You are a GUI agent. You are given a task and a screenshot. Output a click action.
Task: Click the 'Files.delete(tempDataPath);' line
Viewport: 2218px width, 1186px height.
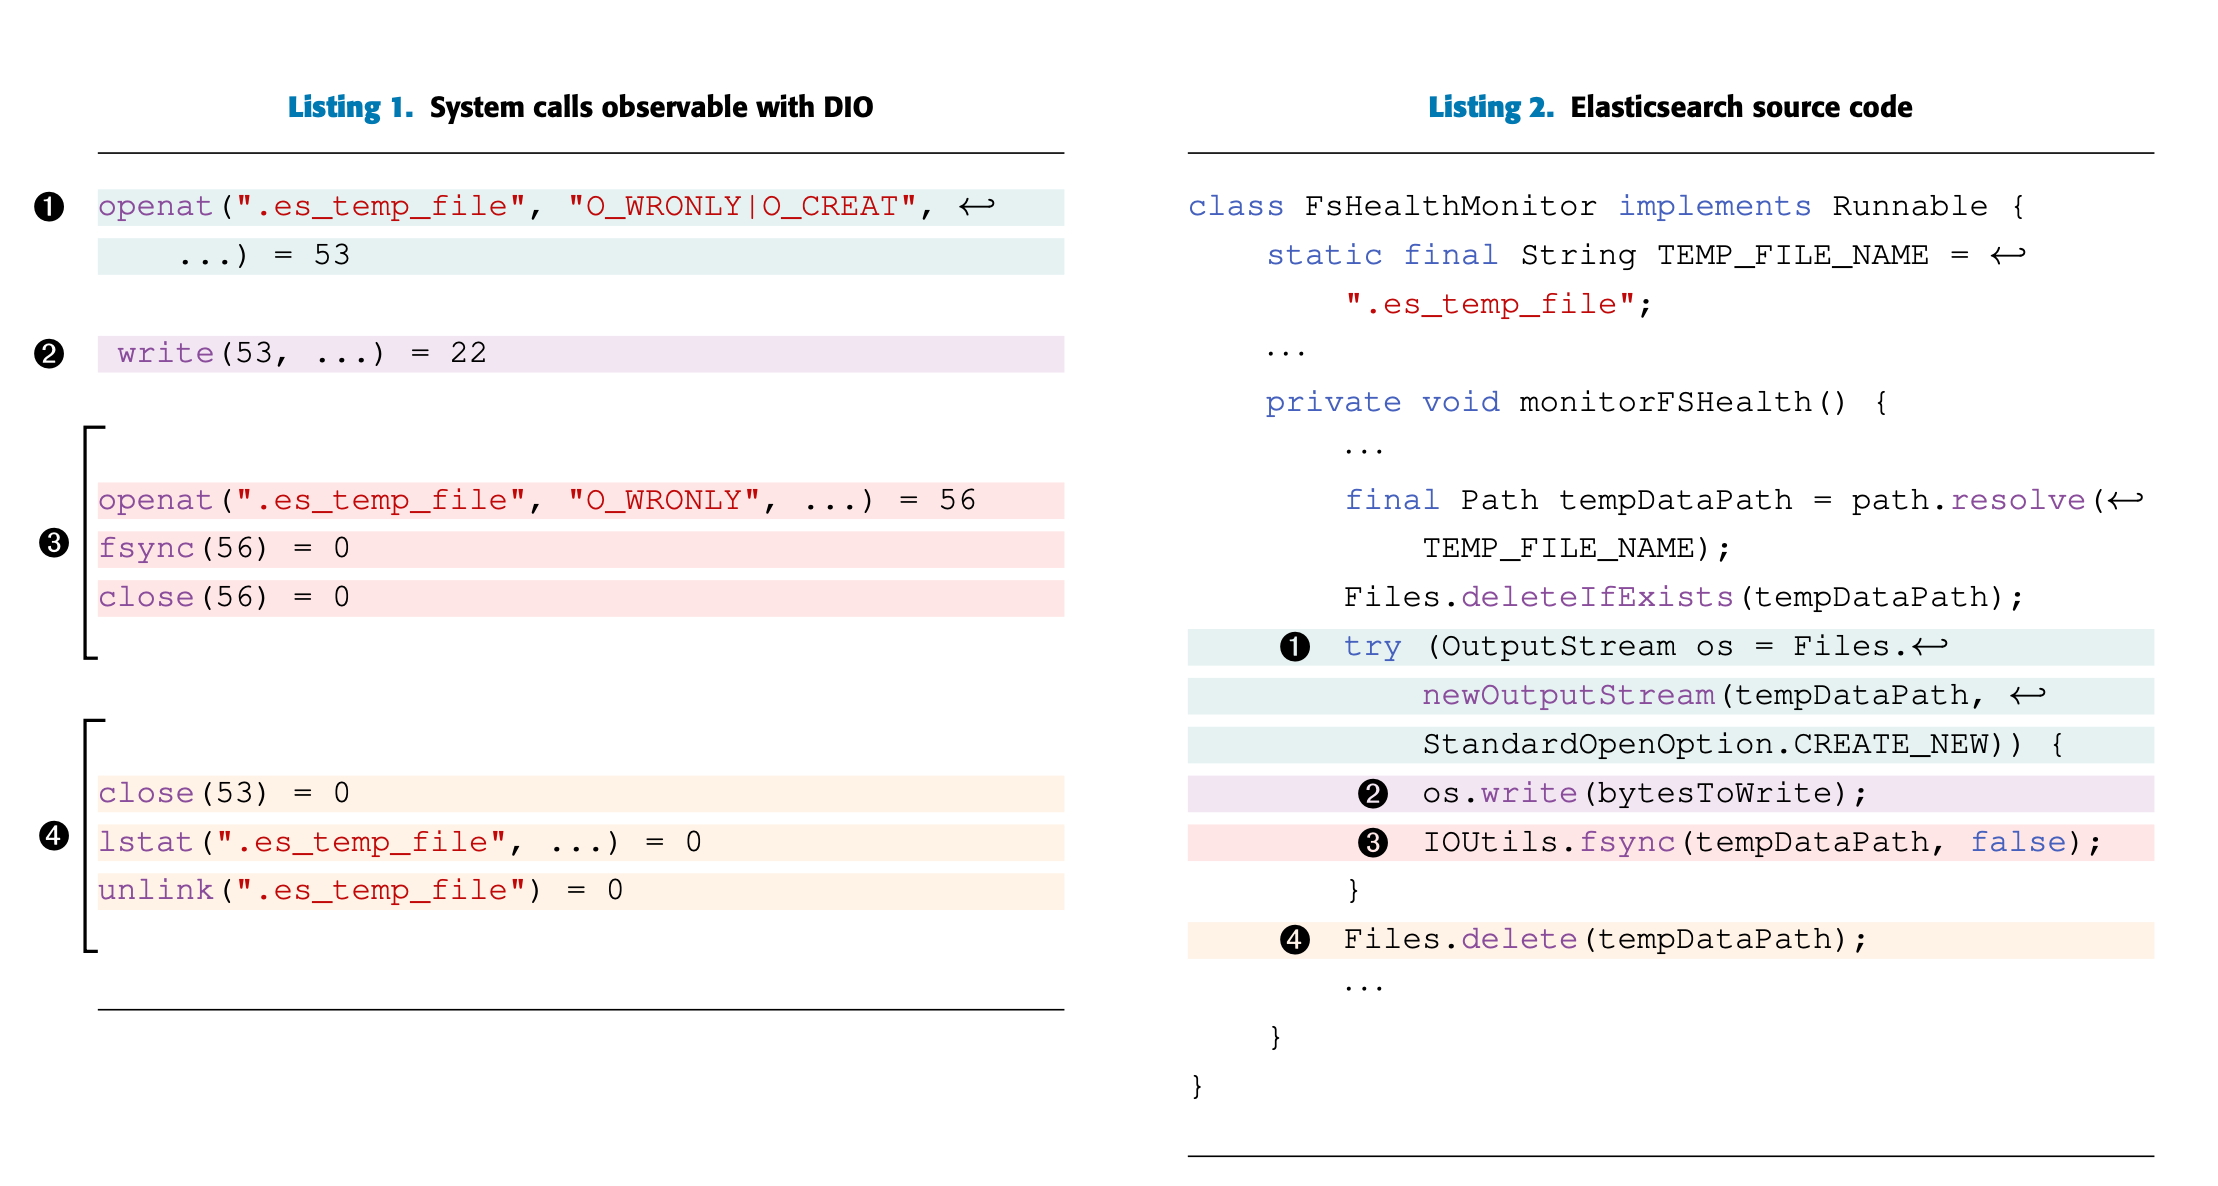click(x=1670, y=940)
